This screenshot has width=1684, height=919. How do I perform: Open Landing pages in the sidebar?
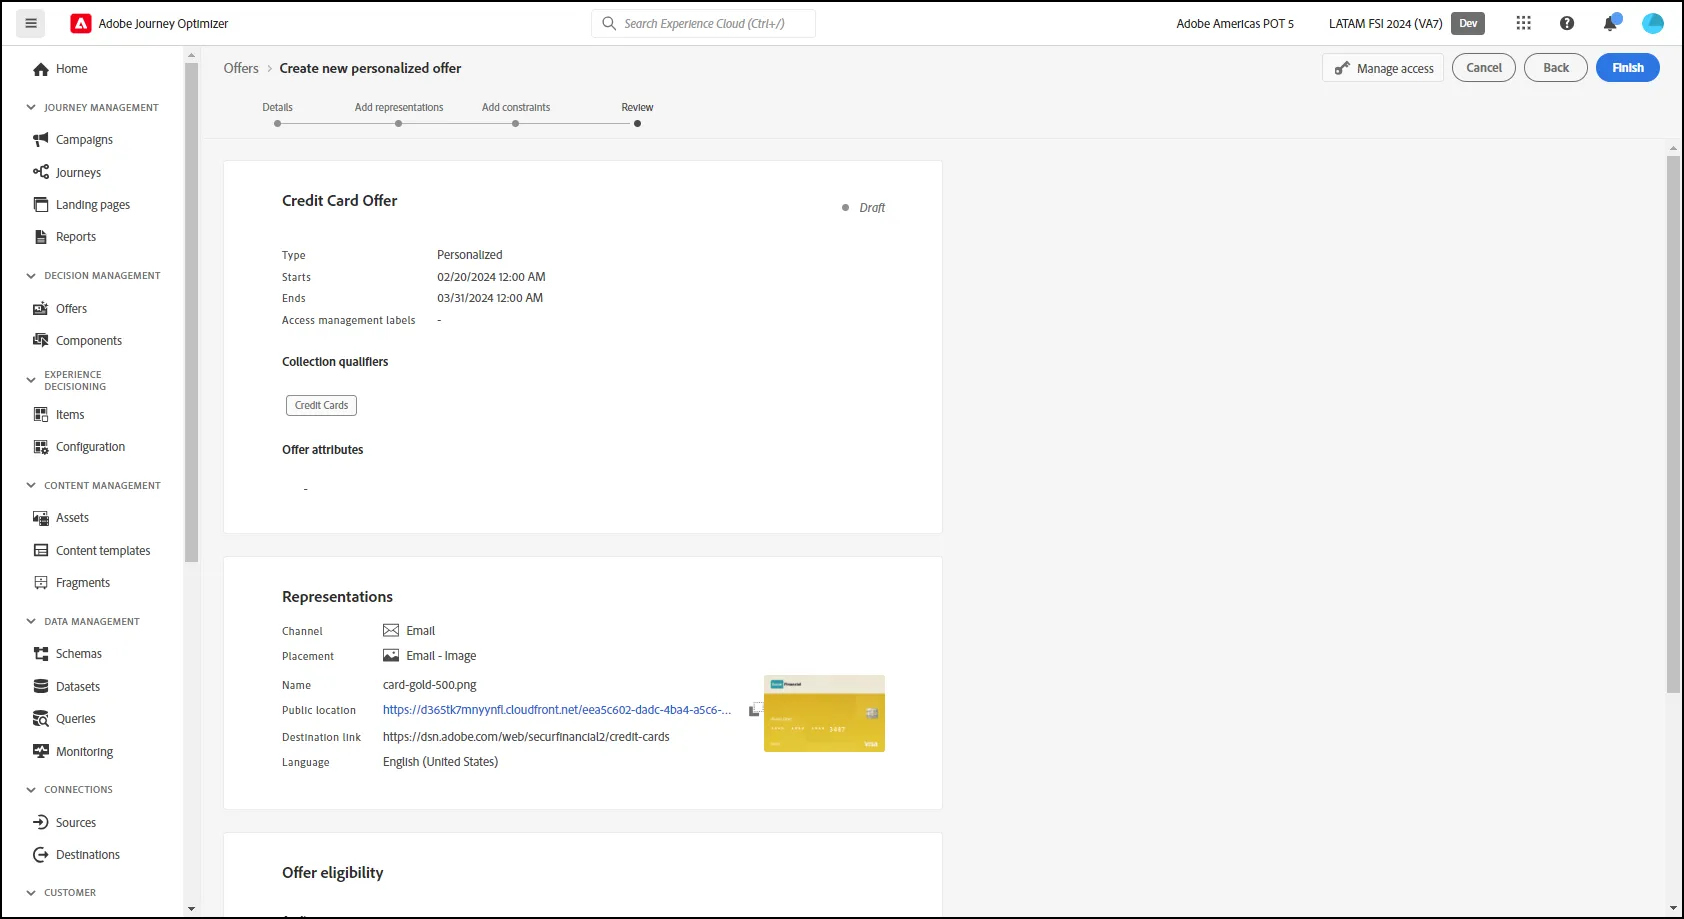(81, 204)
